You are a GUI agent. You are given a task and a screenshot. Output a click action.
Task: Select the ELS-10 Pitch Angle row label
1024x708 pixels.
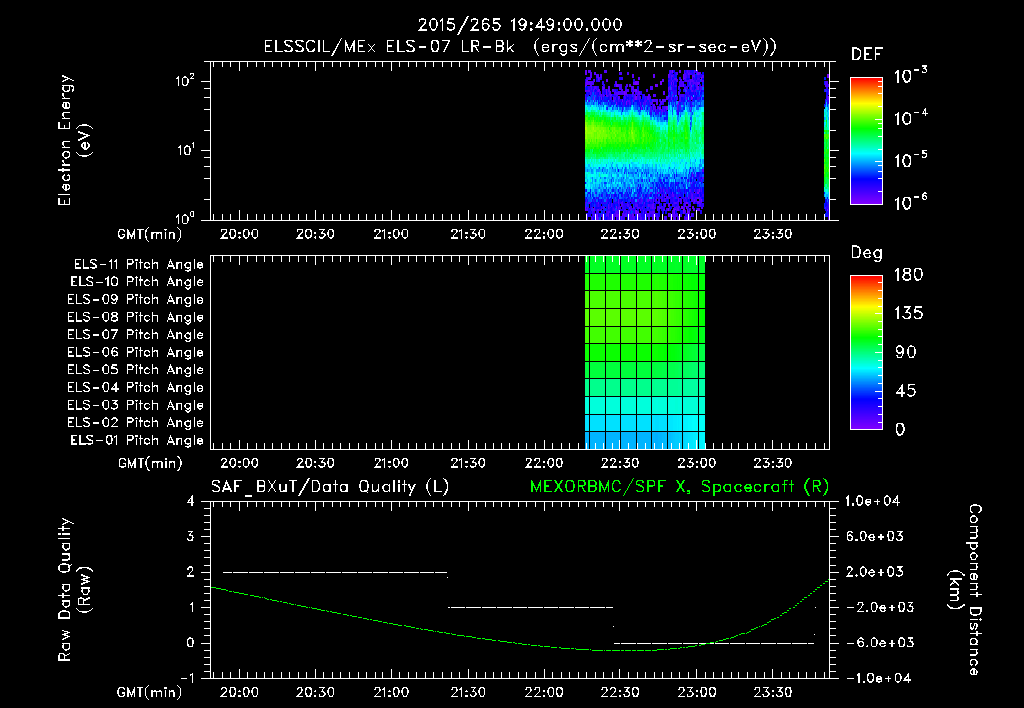pyautogui.click(x=137, y=282)
